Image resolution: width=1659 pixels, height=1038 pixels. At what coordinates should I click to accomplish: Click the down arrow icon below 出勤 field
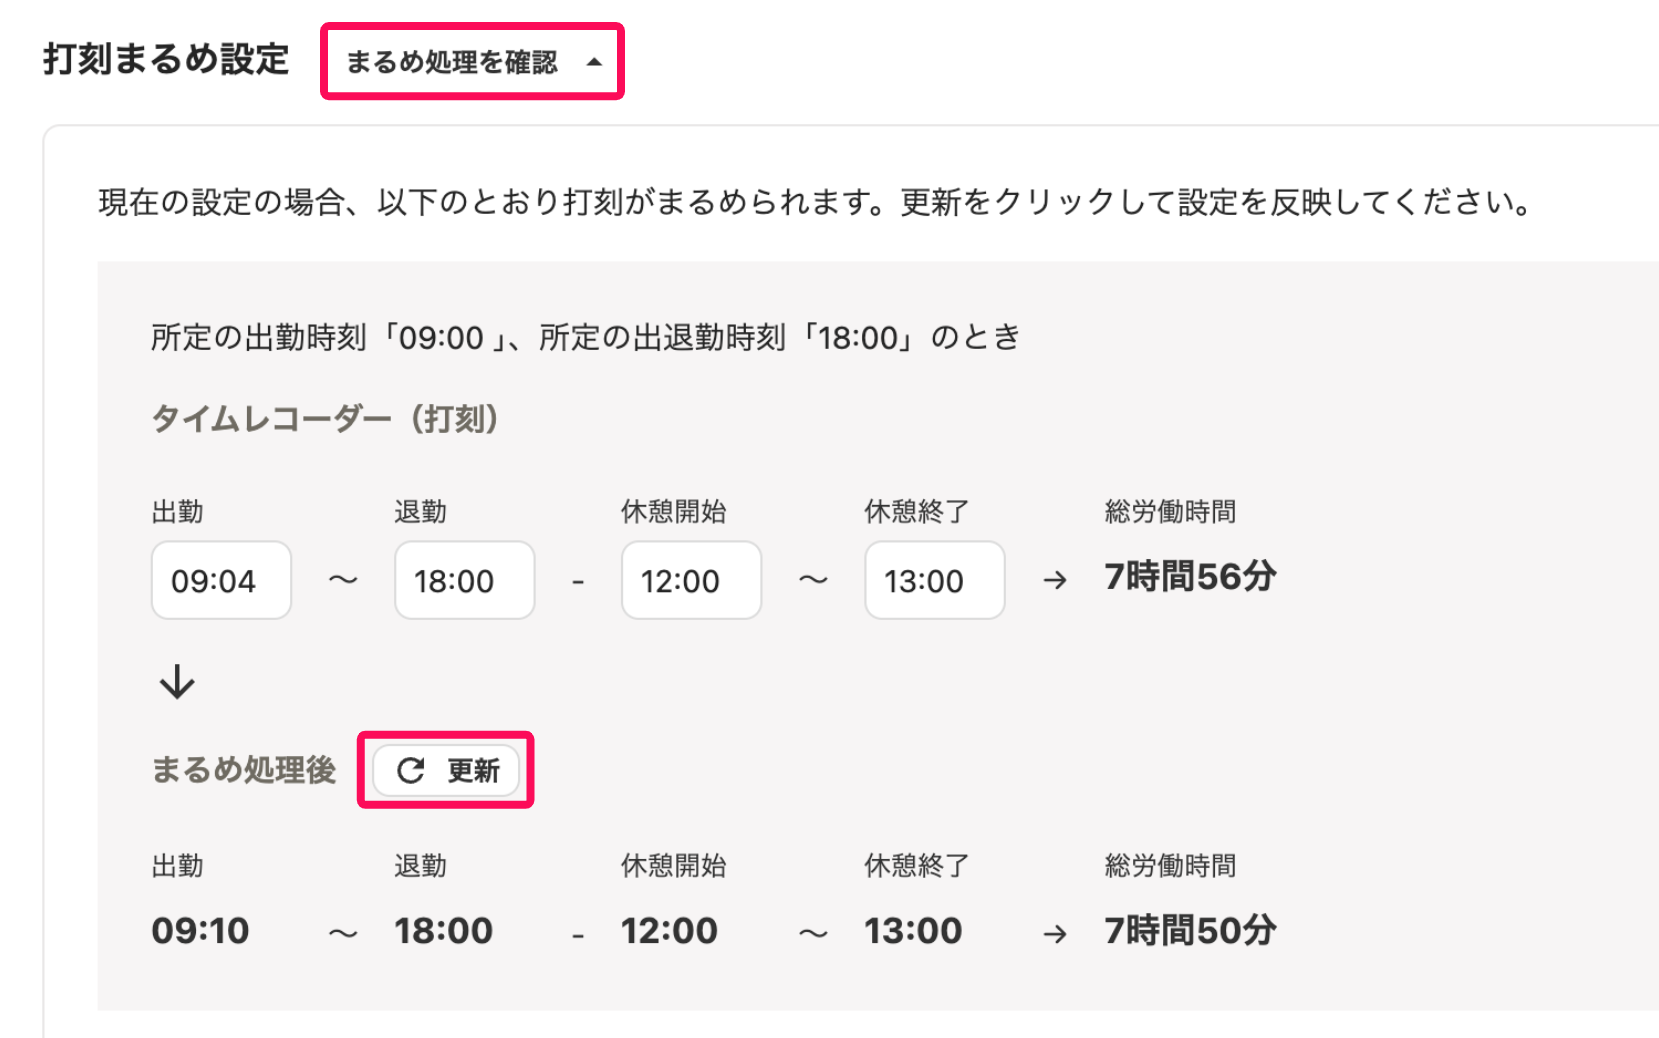(177, 682)
